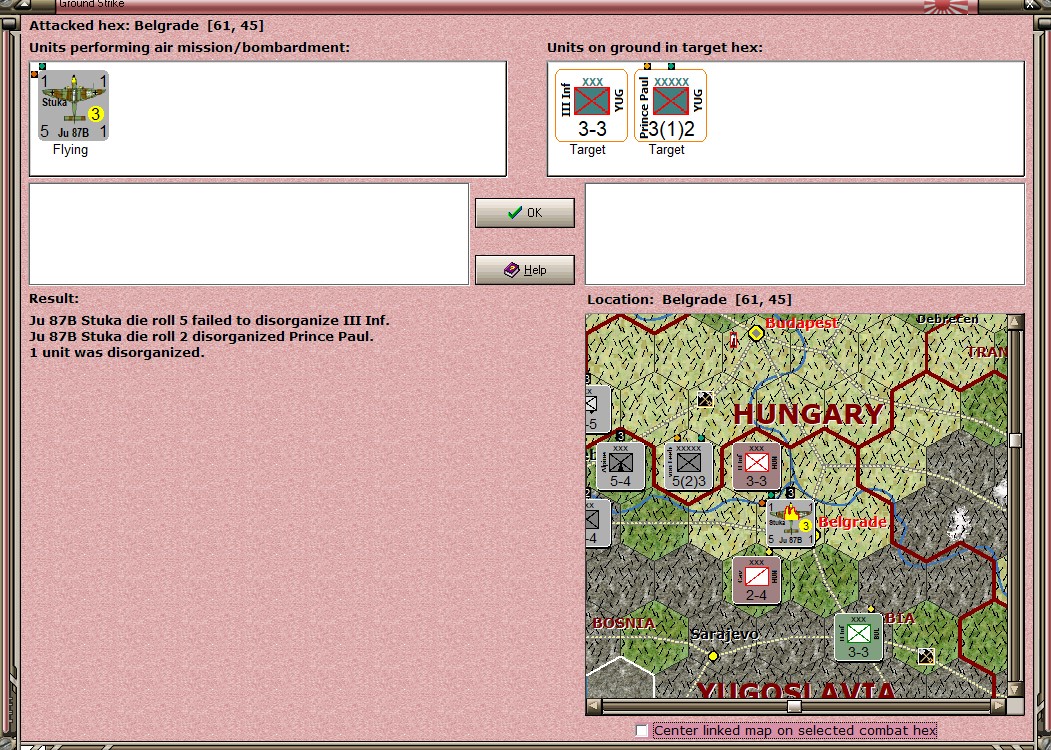Click the Stuka counter on Belgrade hex
Viewport: 1051px width, 750px height.
pyautogui.click(x=790, y=523)
